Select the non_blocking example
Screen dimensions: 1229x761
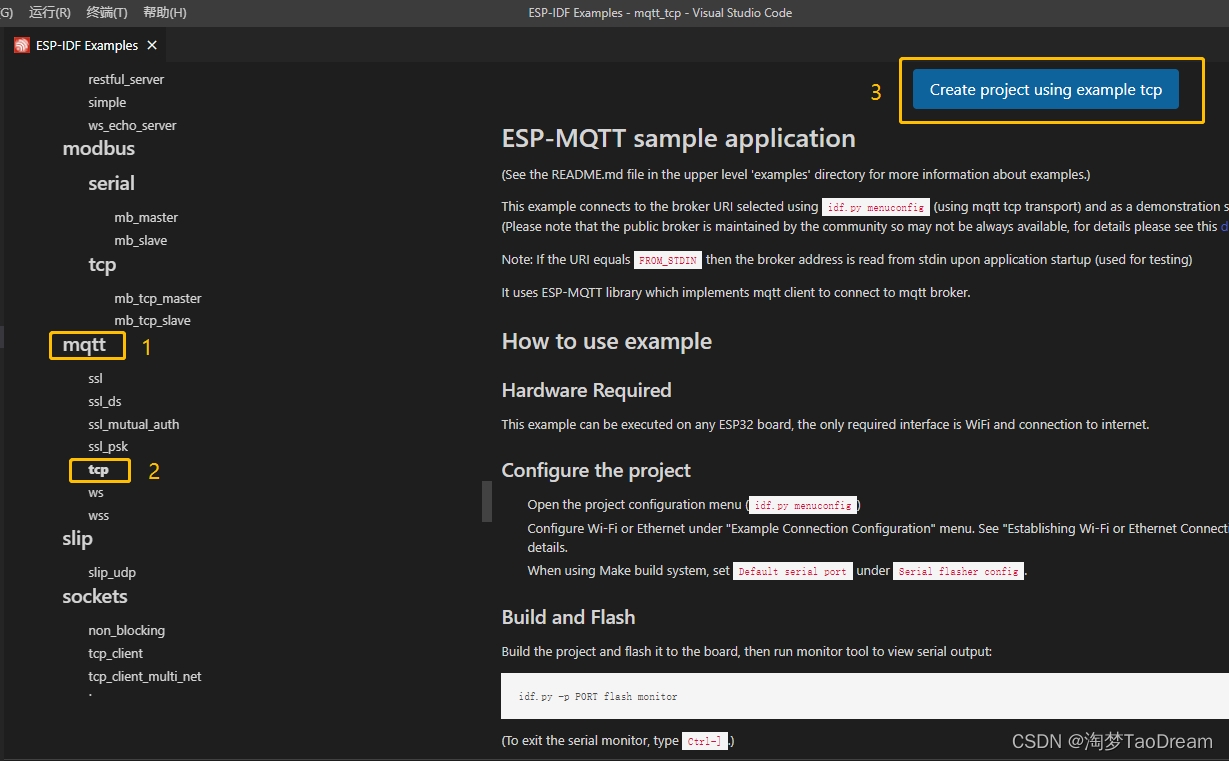[127, 630]
